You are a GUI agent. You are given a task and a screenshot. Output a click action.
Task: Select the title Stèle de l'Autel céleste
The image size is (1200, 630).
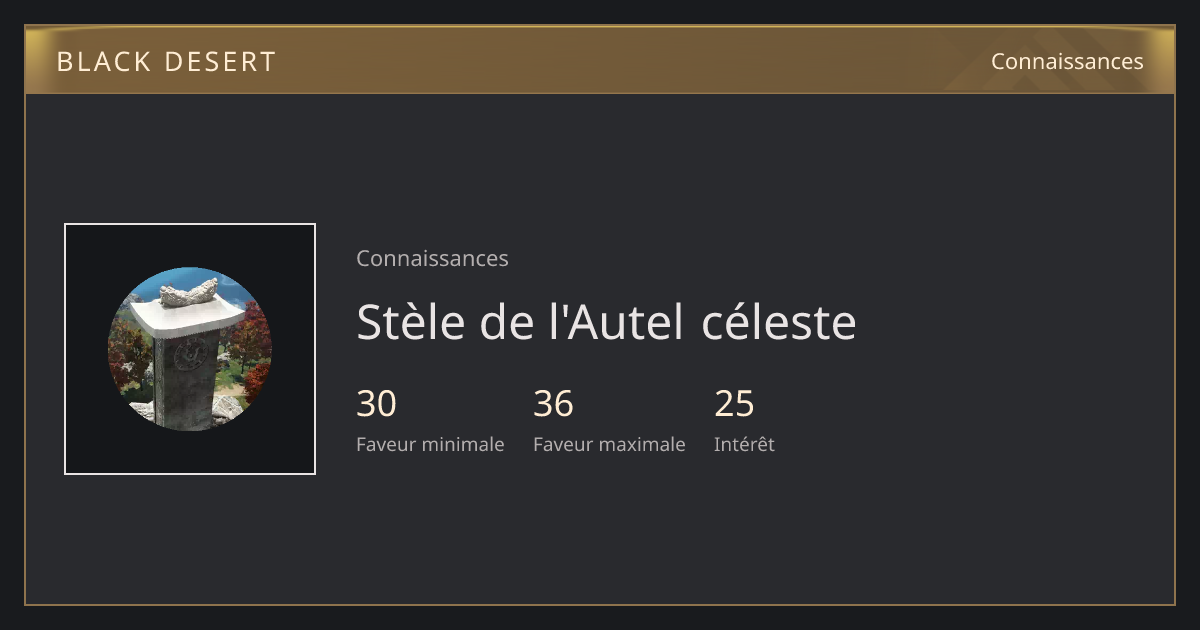click(606, 322)
